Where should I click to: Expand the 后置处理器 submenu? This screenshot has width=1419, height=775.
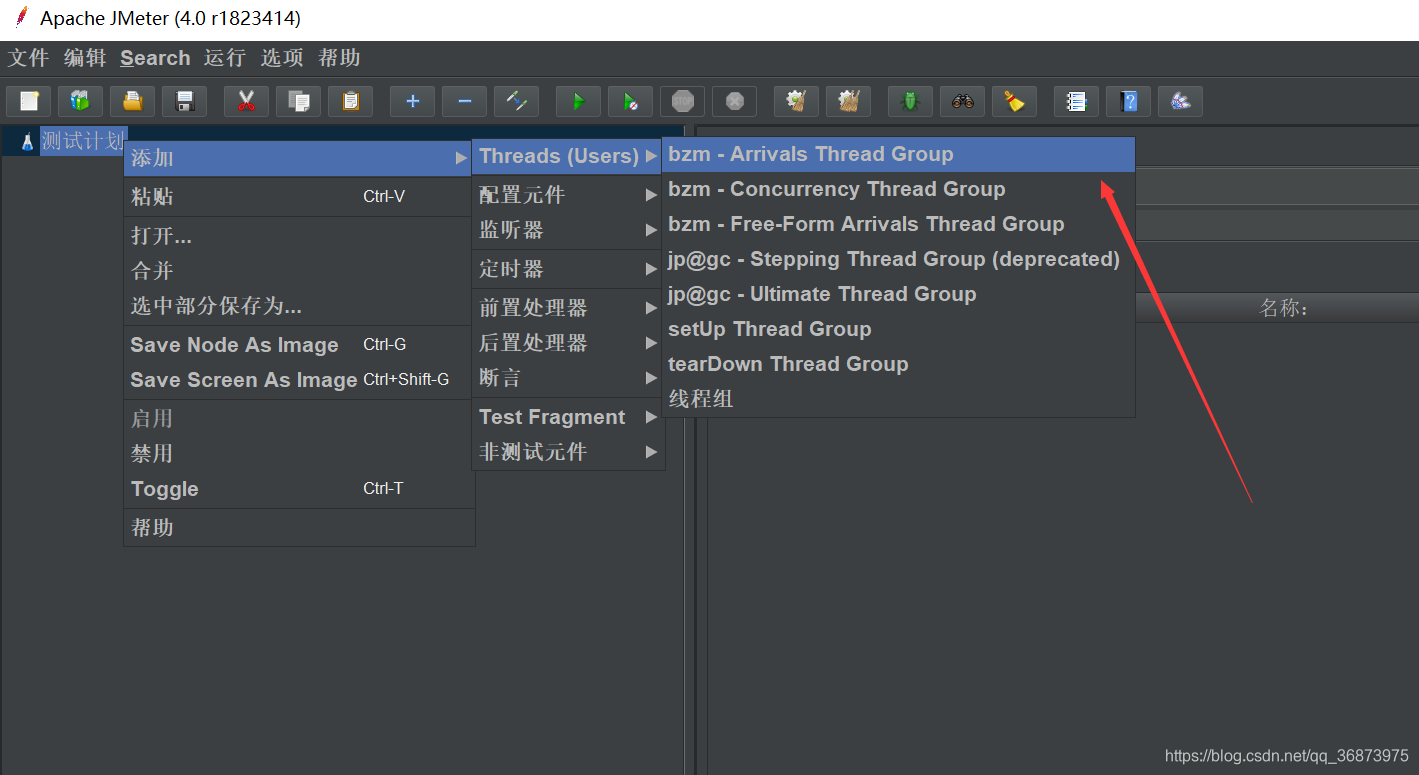(567, 343)
